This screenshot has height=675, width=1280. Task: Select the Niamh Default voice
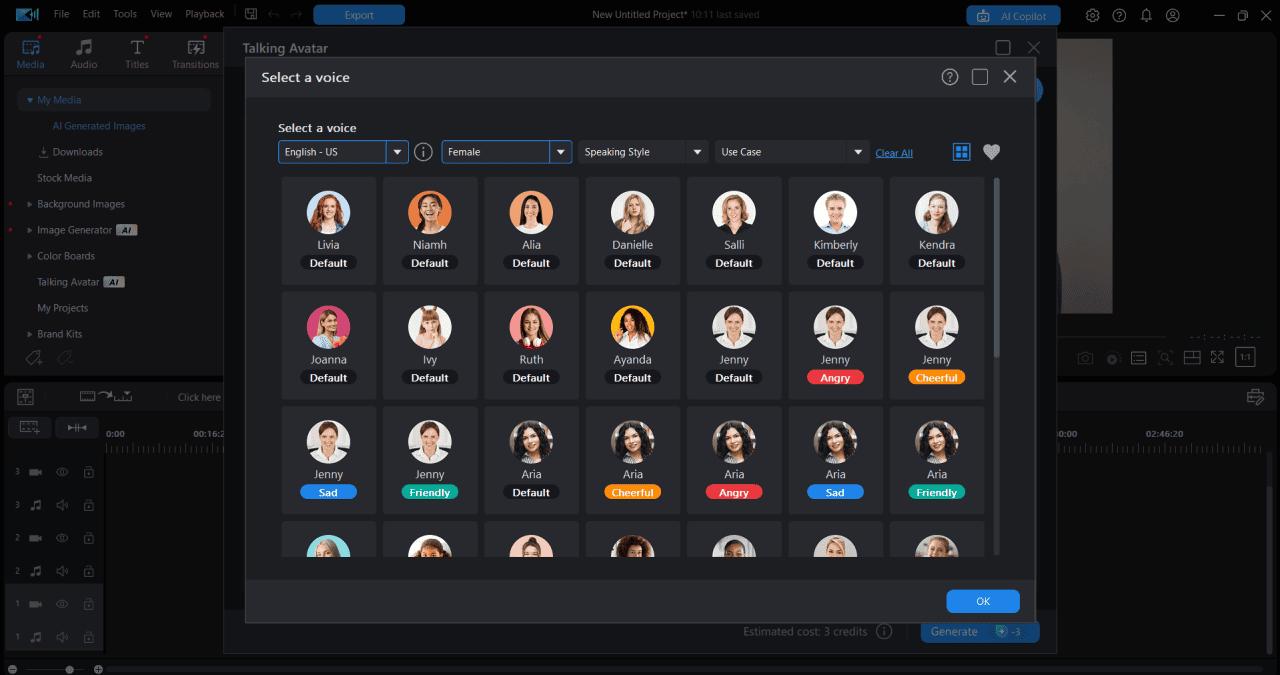[430, 230]
